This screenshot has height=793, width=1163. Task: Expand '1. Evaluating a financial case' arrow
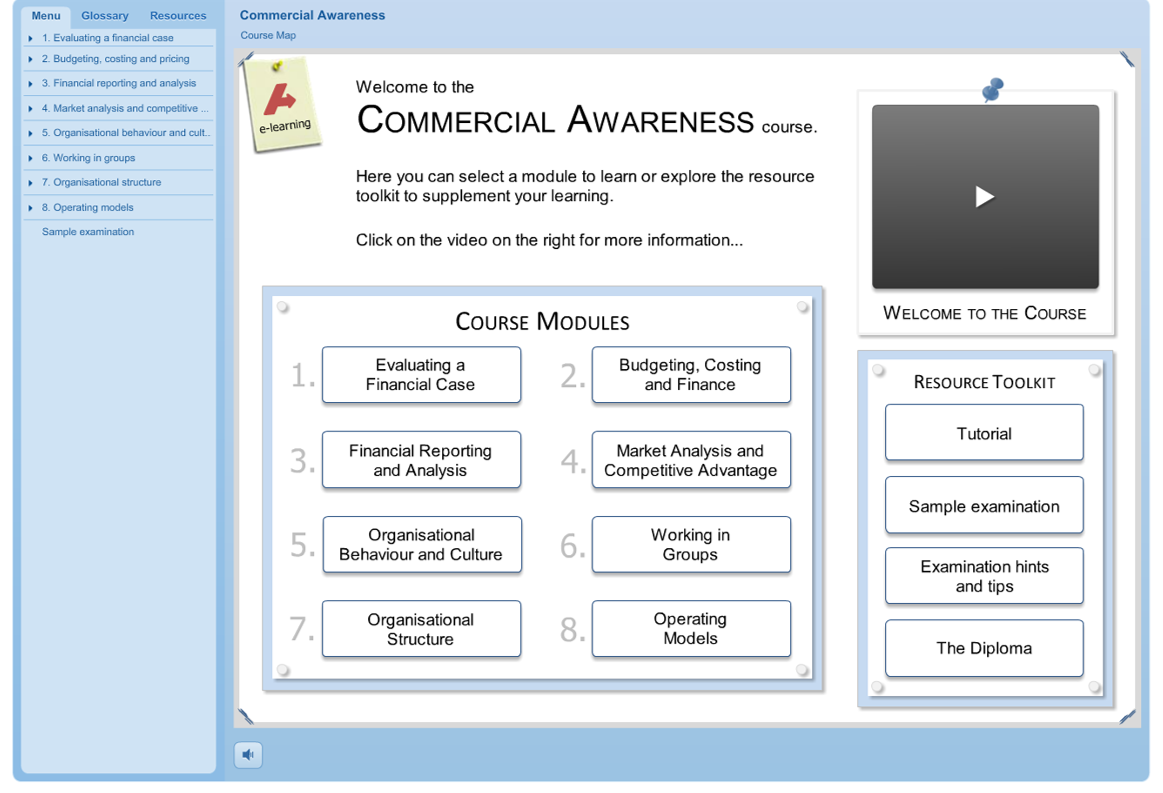pyautogui.click(x=31, y=38)
